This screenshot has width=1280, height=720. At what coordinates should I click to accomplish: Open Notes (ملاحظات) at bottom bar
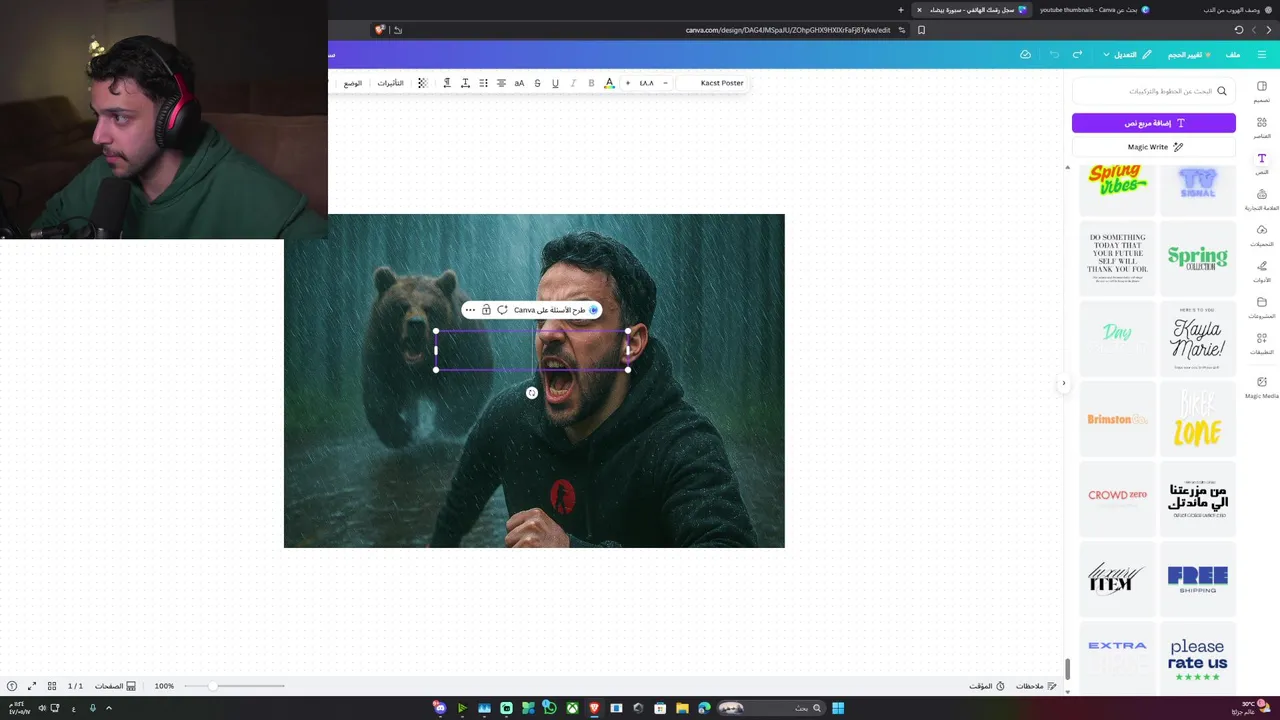click(1036, 686)
